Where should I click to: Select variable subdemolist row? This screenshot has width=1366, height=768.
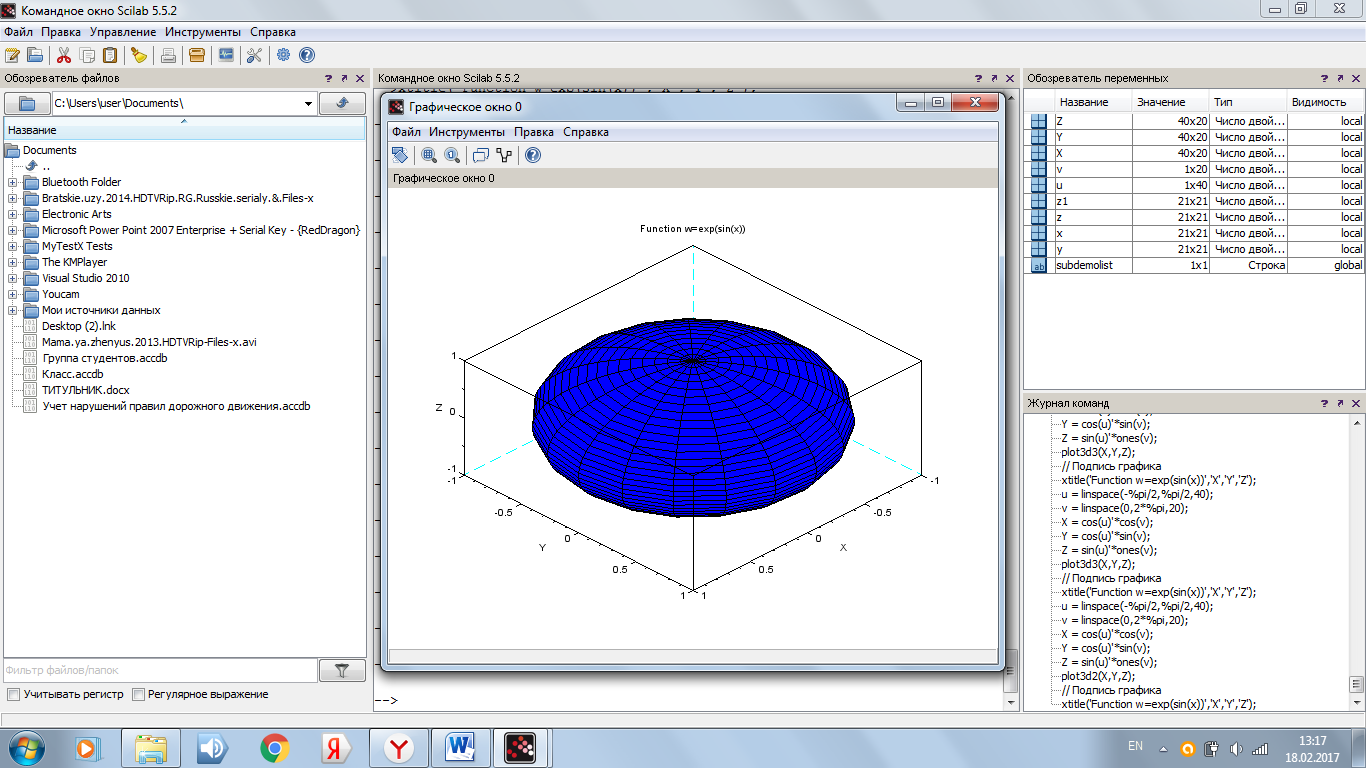1194,265
